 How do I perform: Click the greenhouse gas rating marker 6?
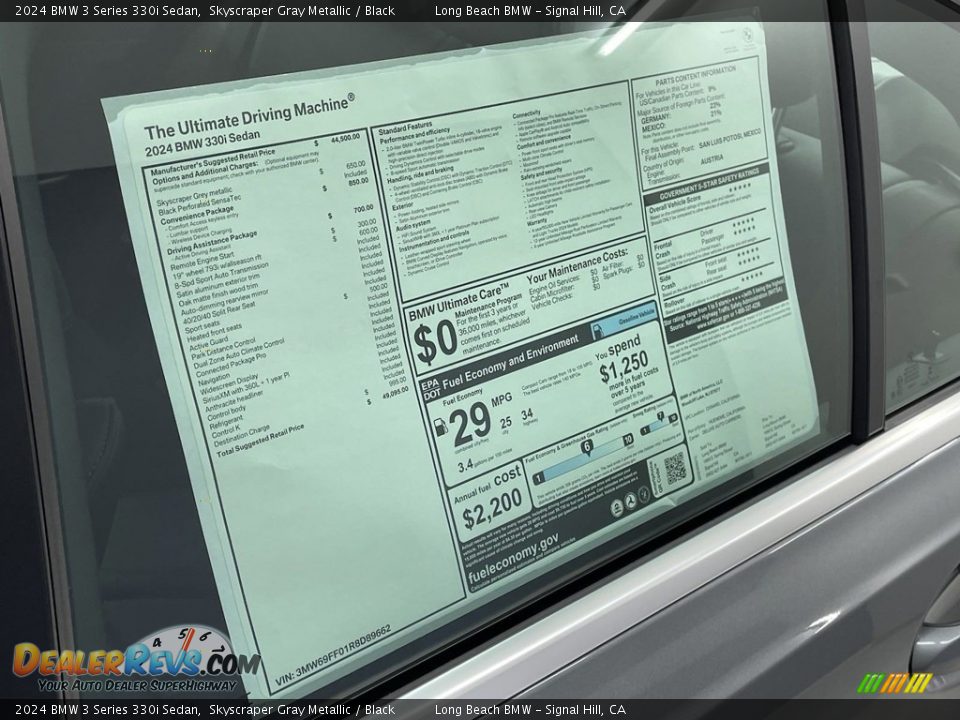587,448
